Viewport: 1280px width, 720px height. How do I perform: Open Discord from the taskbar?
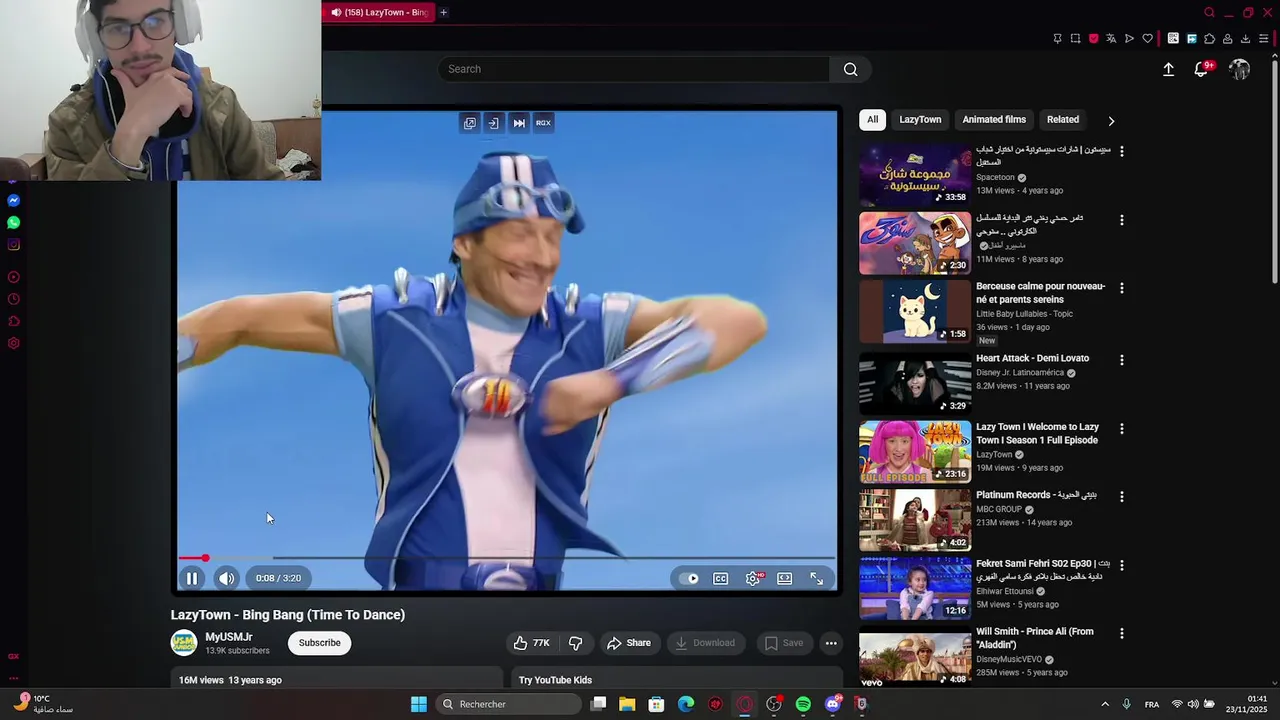832,704
